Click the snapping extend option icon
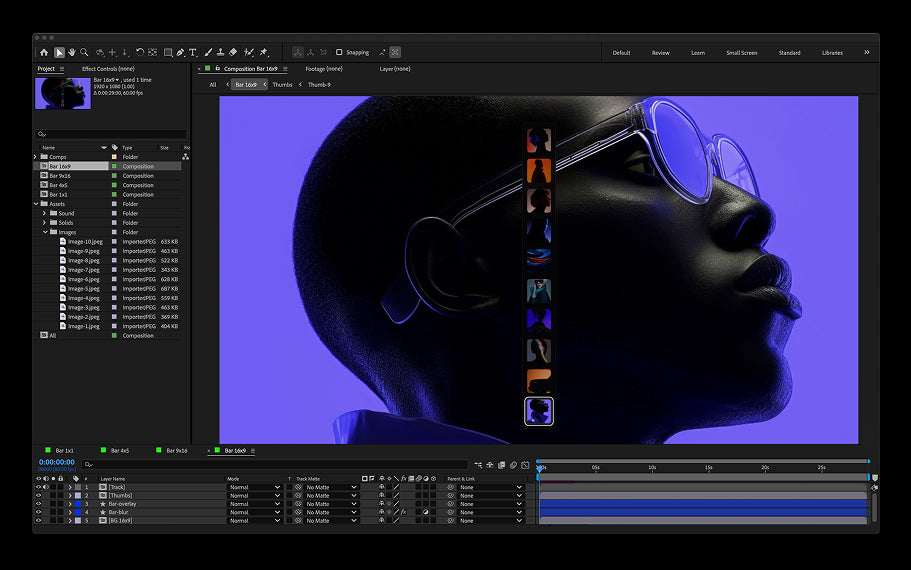This screenshot has width=911, height=570. (382, 52)
